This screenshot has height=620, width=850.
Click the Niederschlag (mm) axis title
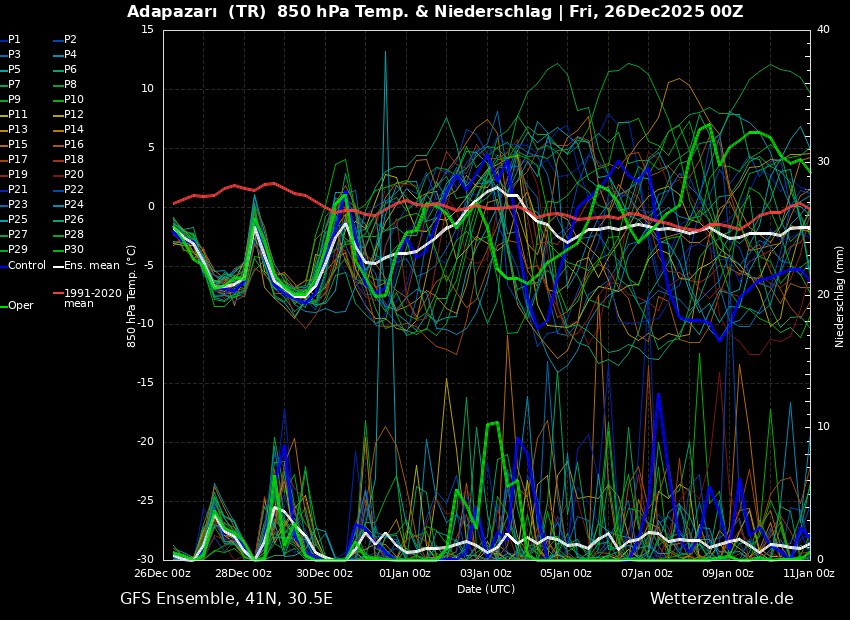(839, 296)
